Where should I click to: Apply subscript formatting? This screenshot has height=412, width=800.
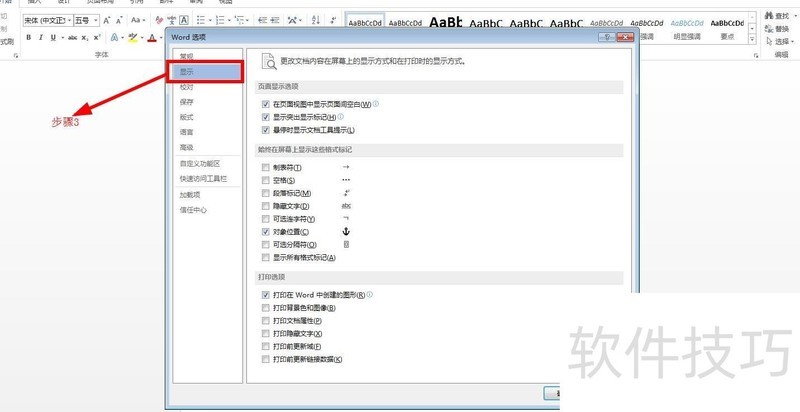pyautogui.click(x=85, y=37)
